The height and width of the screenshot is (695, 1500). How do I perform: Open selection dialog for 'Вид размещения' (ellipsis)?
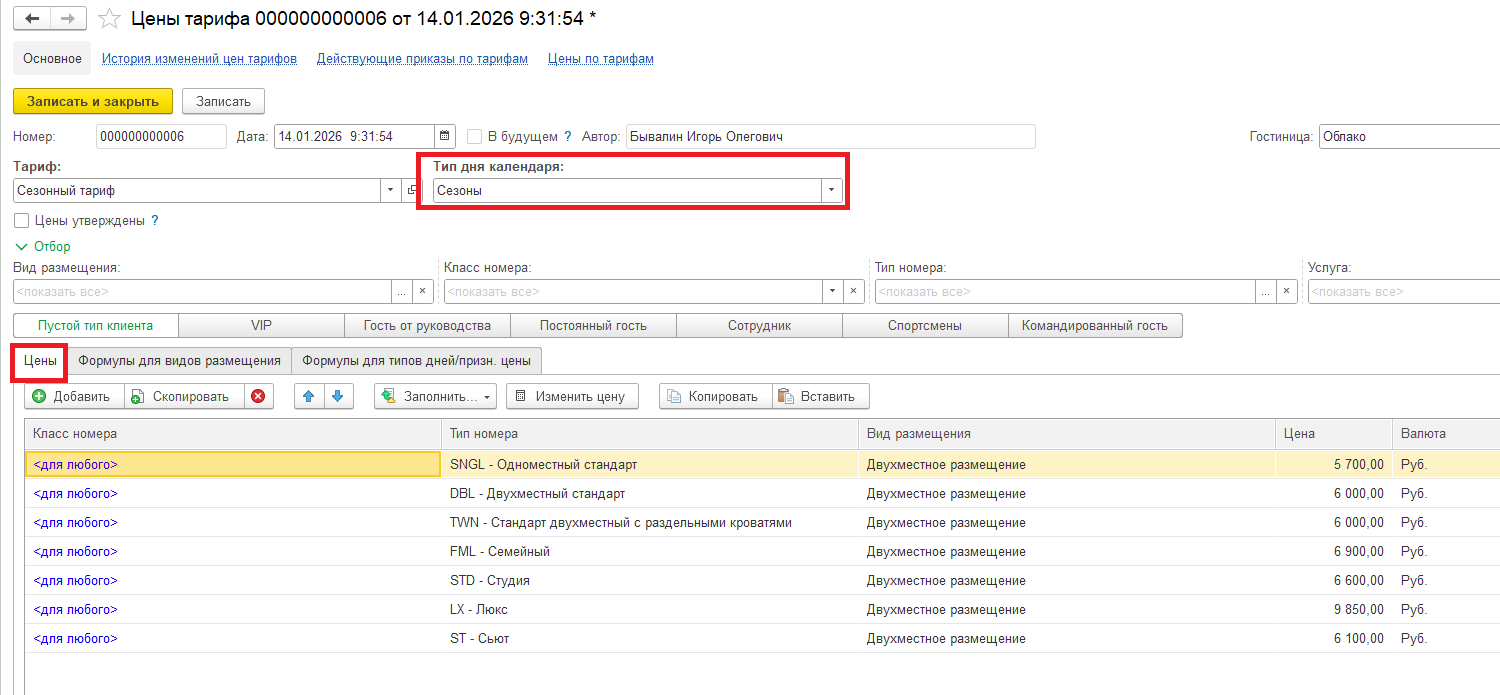click(401, 291)
